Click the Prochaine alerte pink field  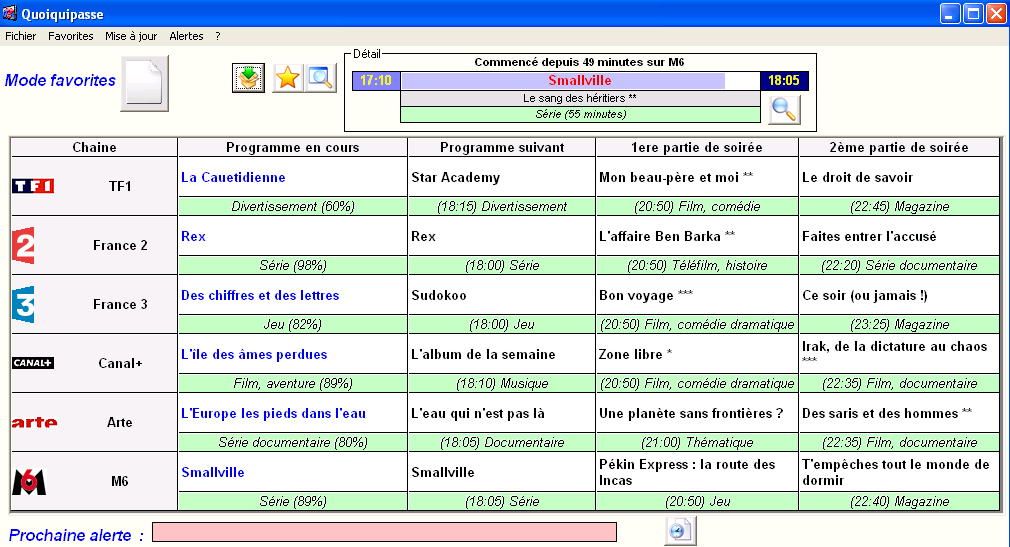pos(385,532)
